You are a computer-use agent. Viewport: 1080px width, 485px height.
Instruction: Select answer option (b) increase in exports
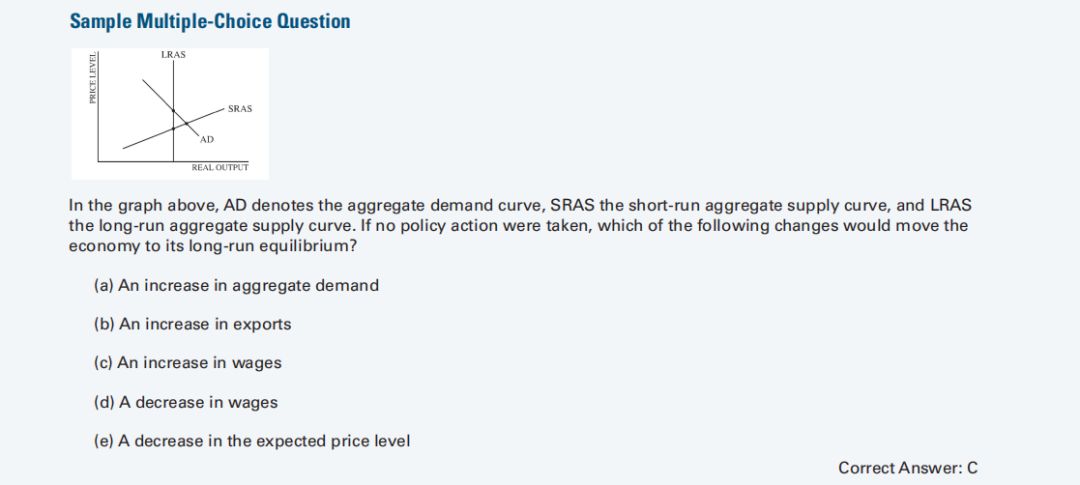192,324
